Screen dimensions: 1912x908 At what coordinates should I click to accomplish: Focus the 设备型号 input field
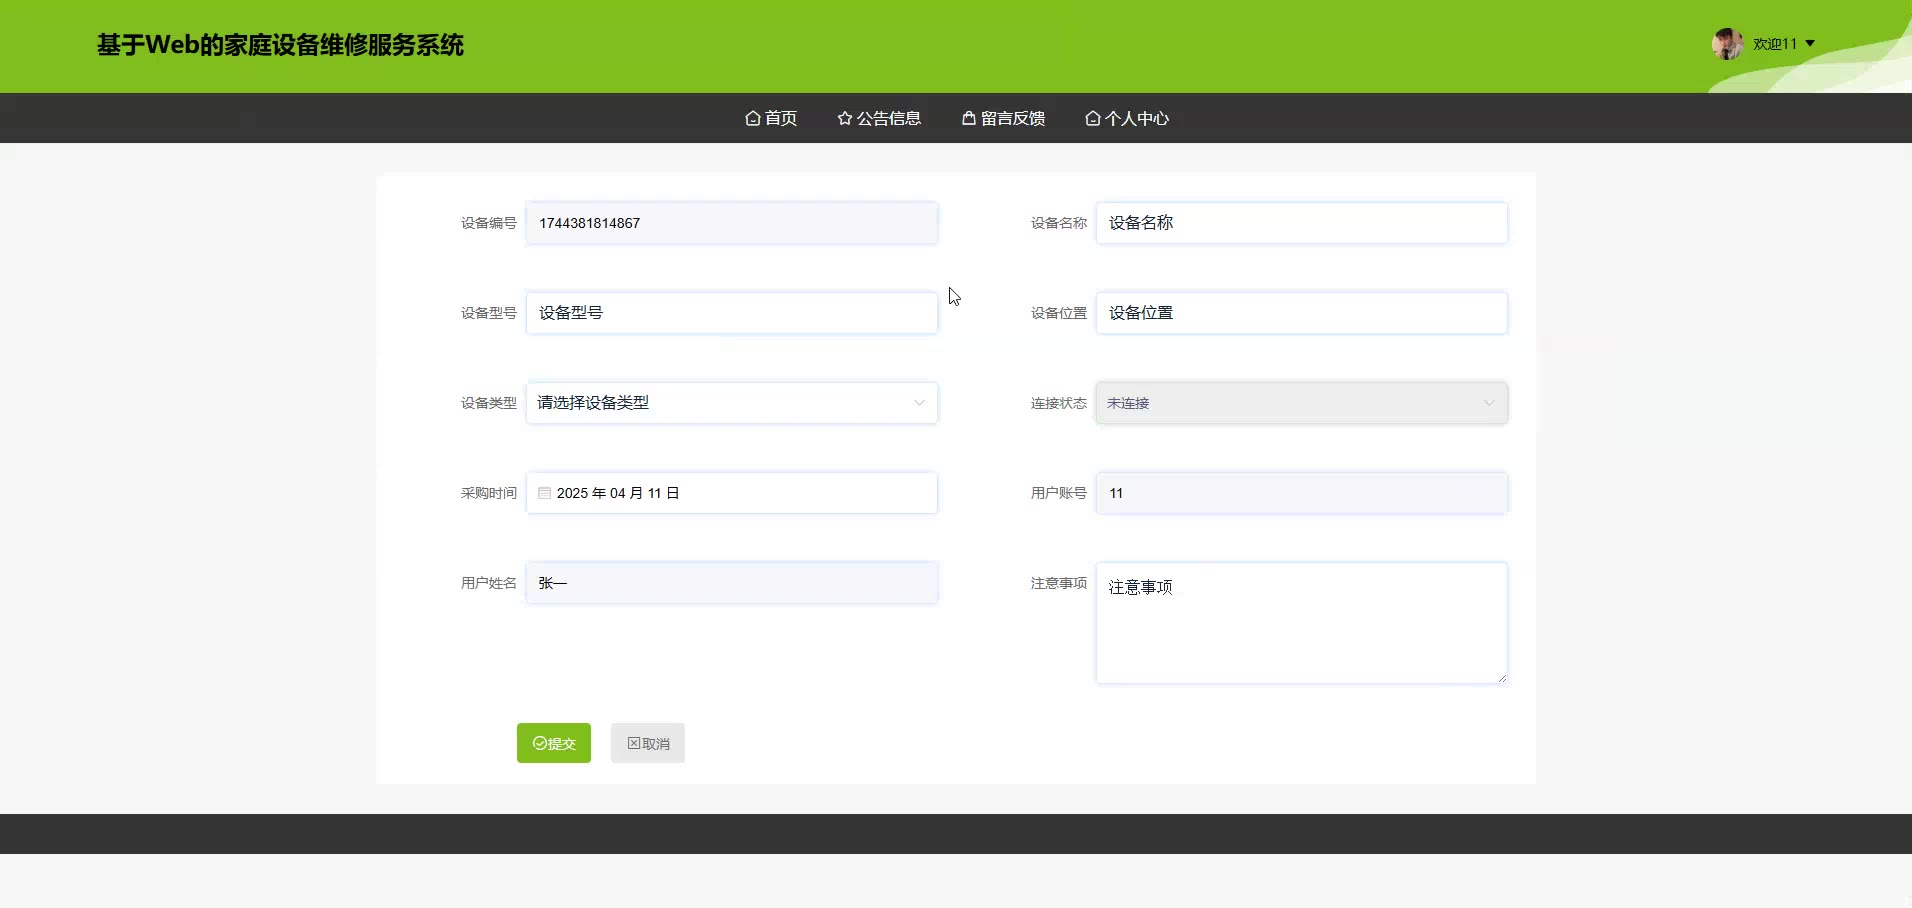[731, 313]
